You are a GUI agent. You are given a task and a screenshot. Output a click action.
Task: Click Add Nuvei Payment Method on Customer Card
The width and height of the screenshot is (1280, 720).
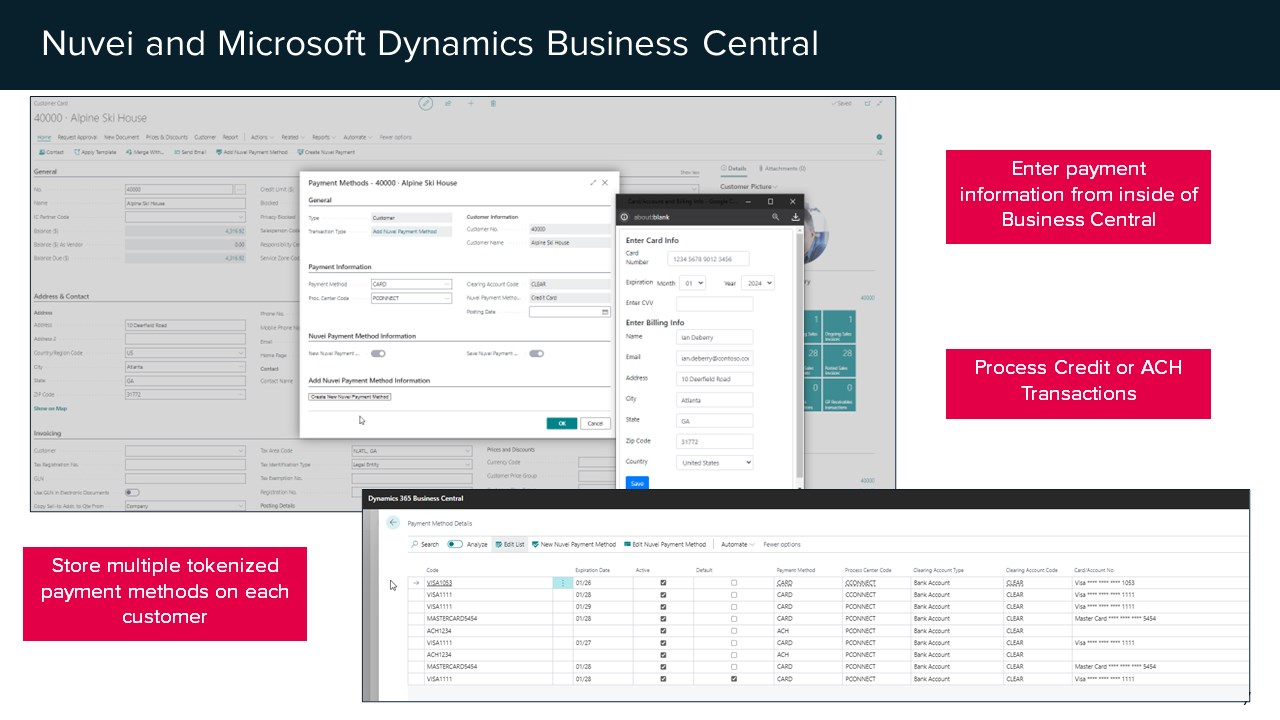coord(251,152)
